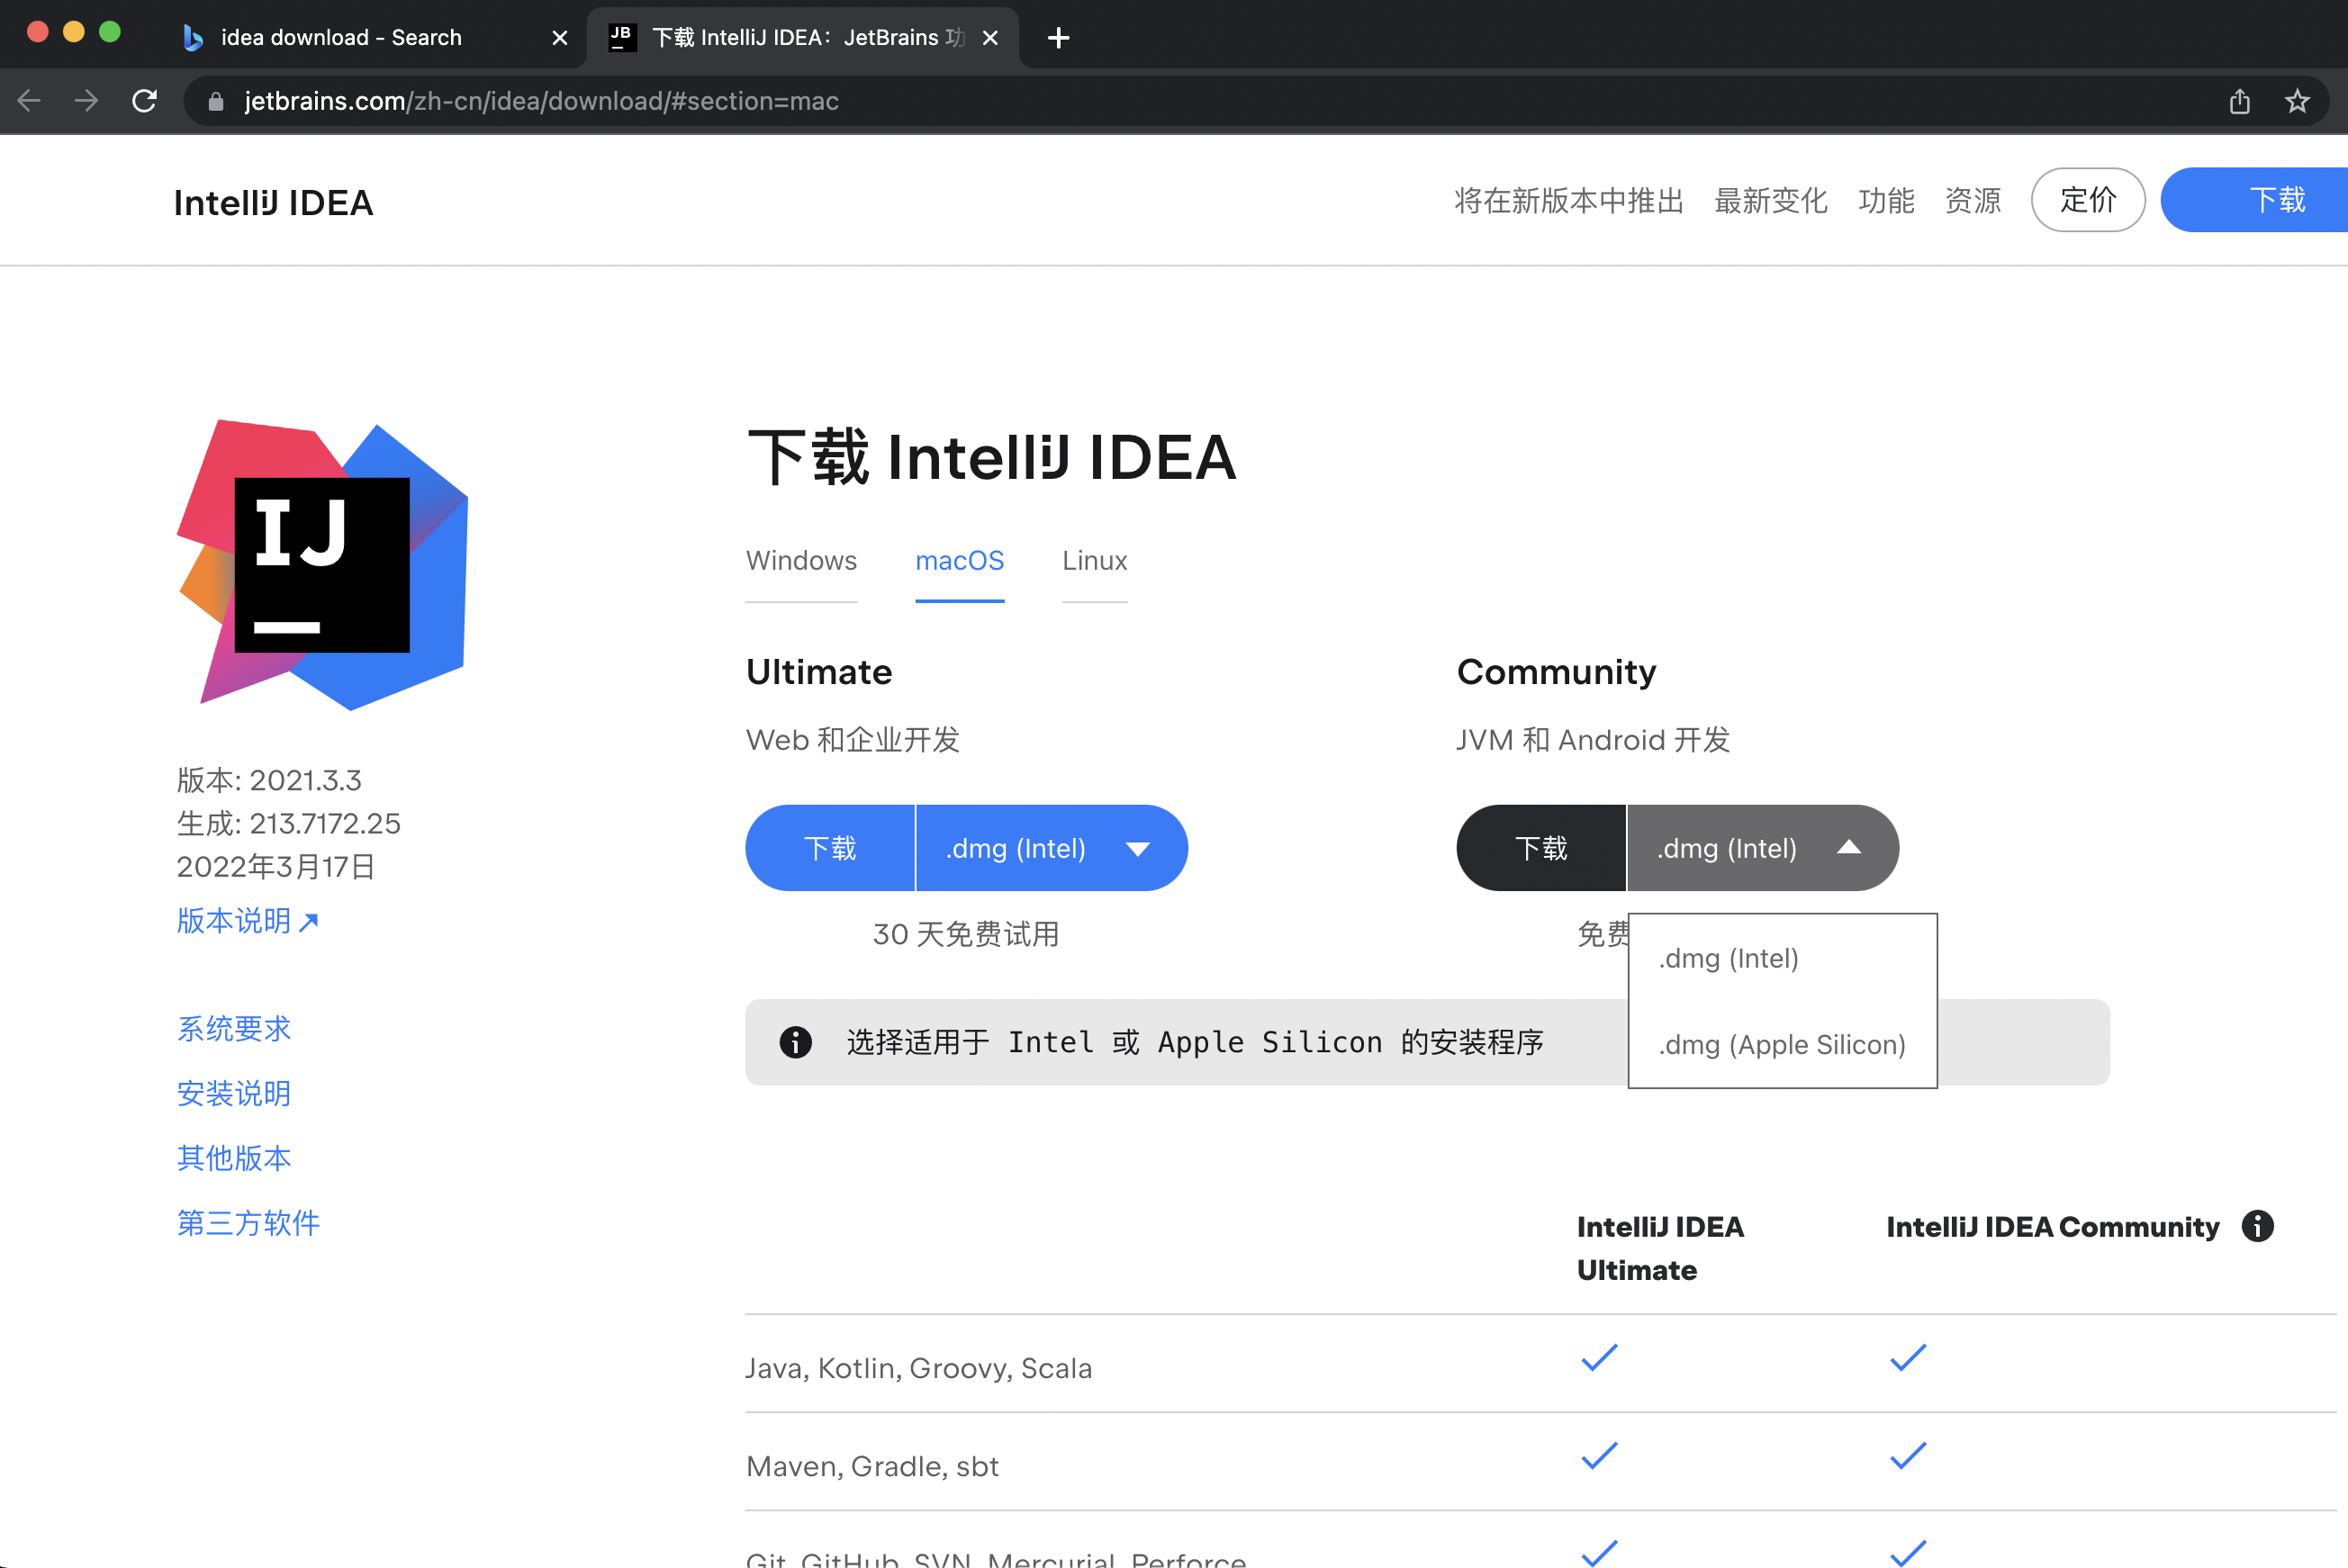This screenshot has width=2348, height=1568.
Task: Expand Ultimate .dmg (Intel) dropdown
Action: 1052,848
